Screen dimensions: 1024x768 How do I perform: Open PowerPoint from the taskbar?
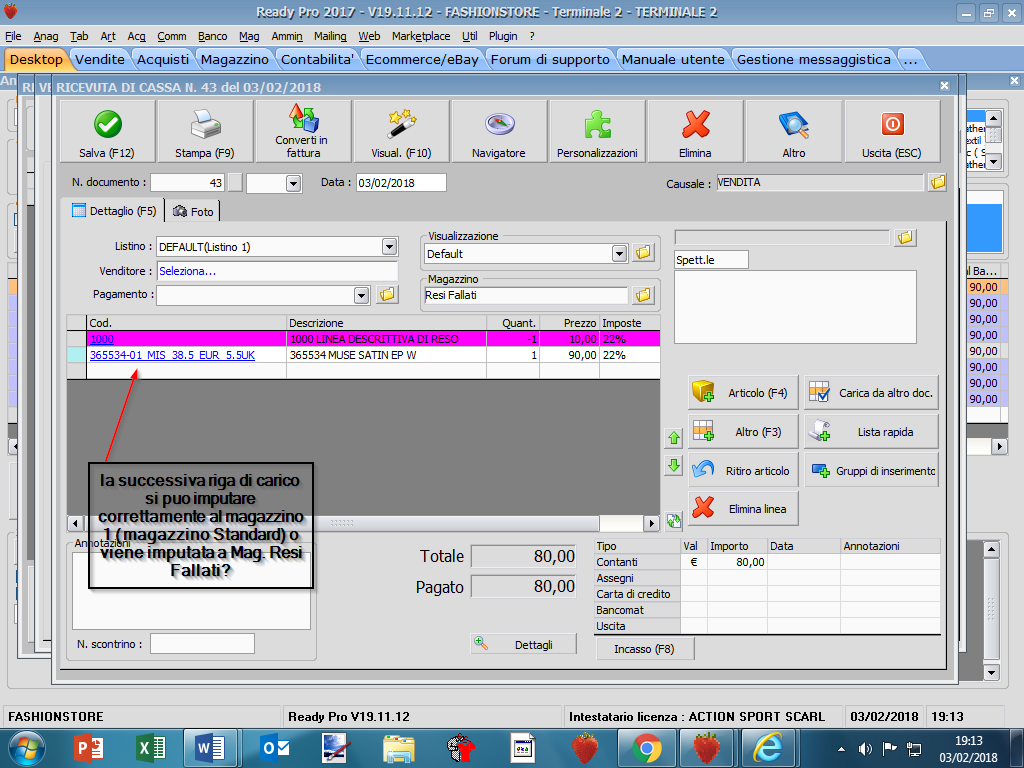point(89,748)
